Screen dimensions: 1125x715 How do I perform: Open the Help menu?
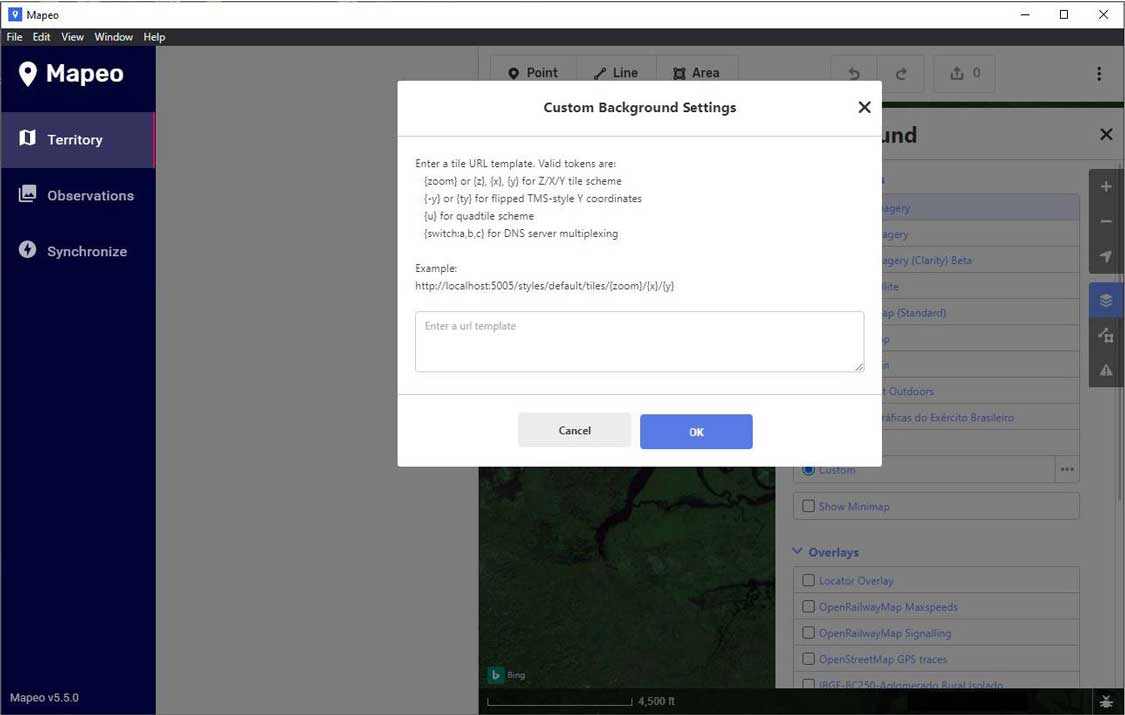(154, 37)
